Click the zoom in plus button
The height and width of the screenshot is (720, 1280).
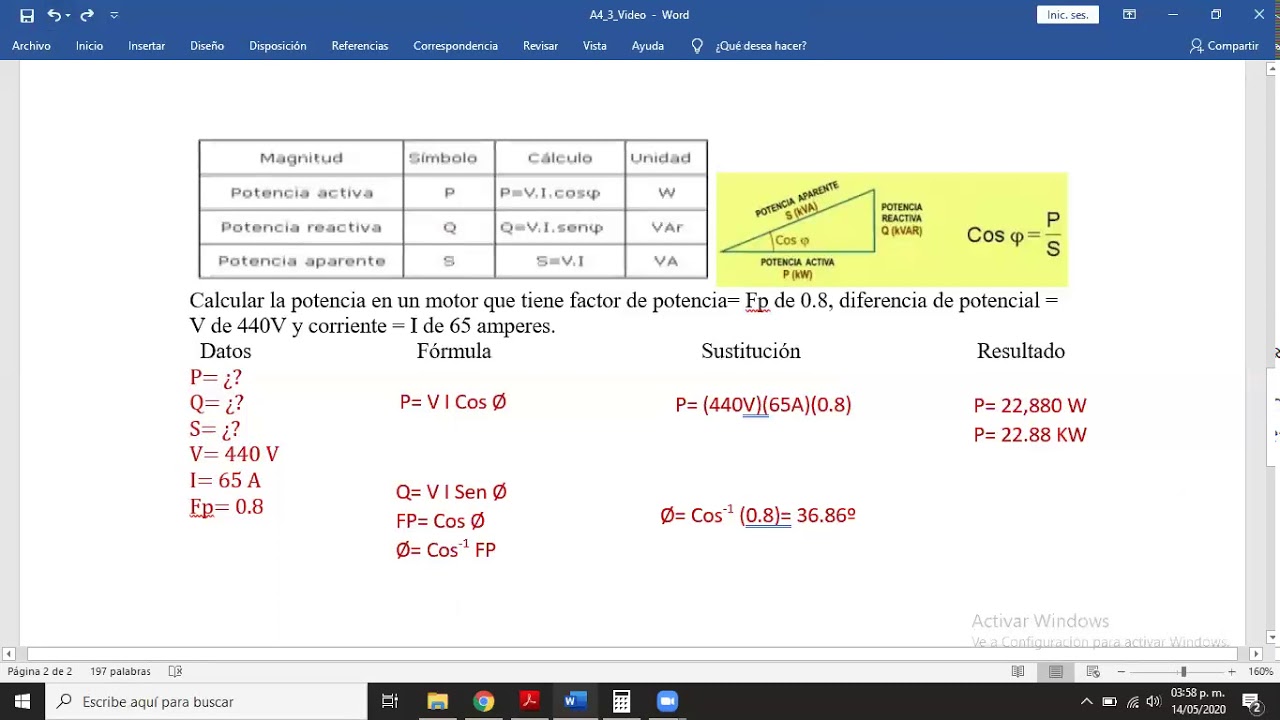(1231, 672)
